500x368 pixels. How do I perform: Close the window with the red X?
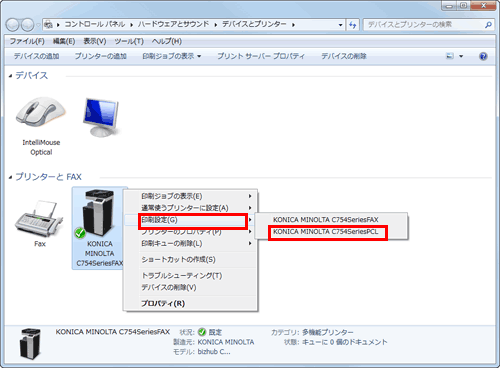click(x=483, y=6)
